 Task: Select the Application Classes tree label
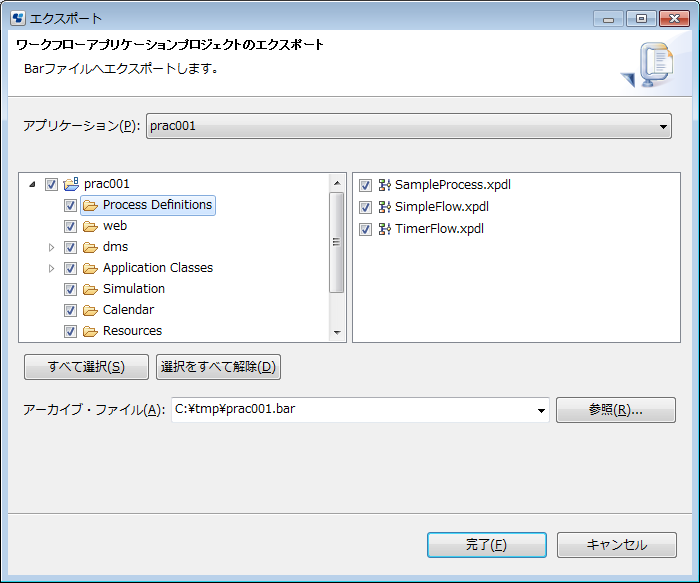coord(158,268)
